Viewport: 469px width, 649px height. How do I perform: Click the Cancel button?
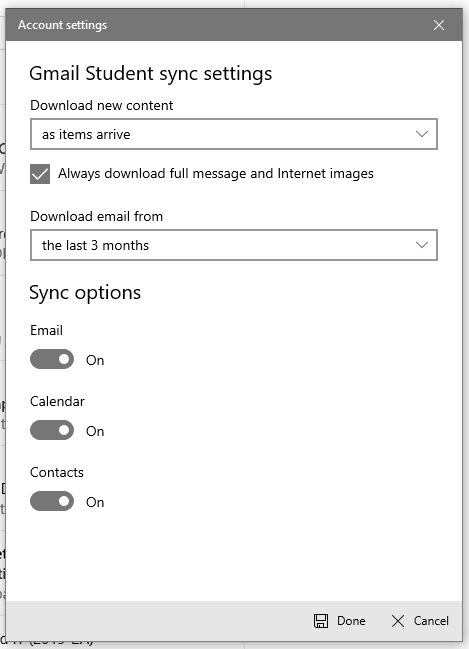tap(420, 621)
